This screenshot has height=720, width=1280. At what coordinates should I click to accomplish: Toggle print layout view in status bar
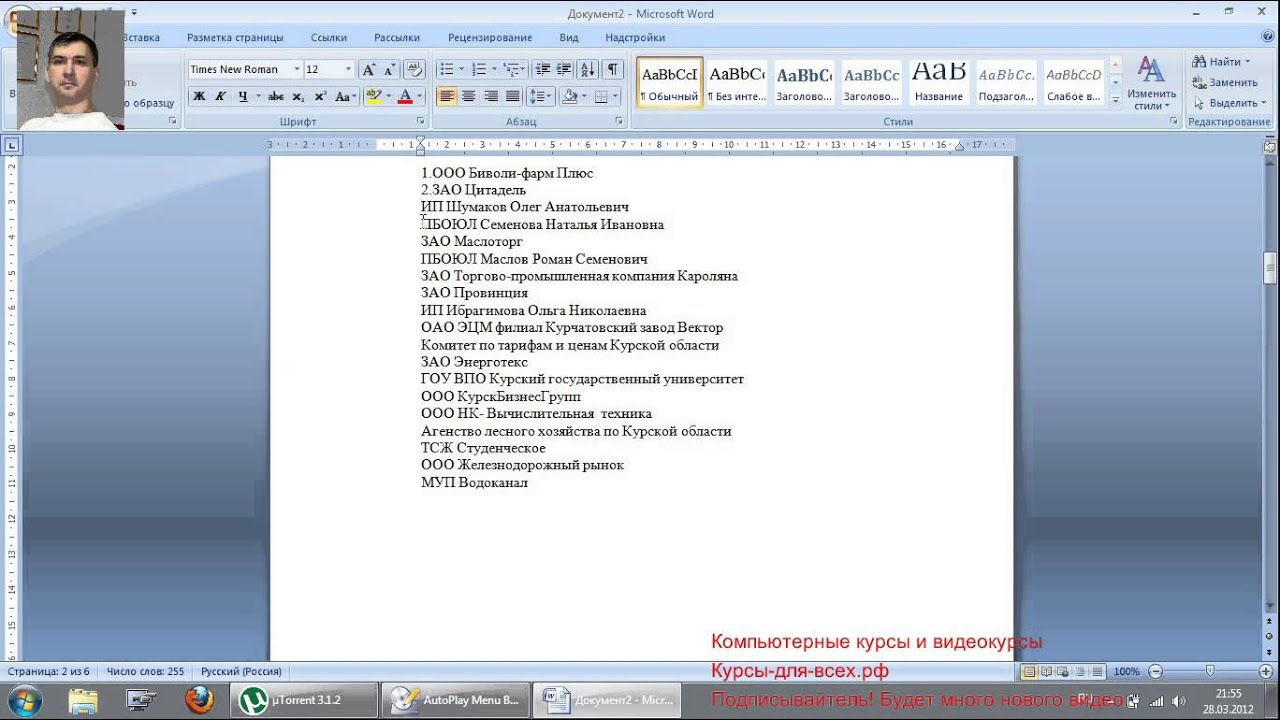(x=1028, y=672)
